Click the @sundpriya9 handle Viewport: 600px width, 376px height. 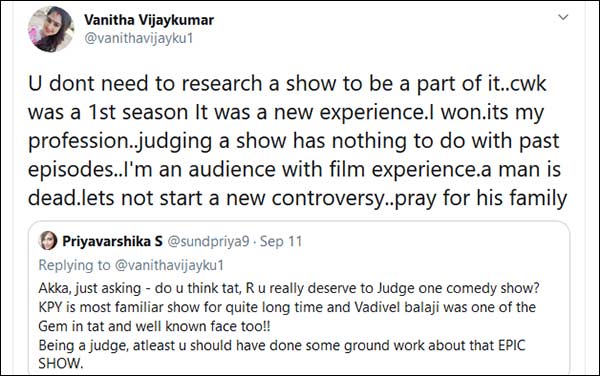(x=208, y=241)
